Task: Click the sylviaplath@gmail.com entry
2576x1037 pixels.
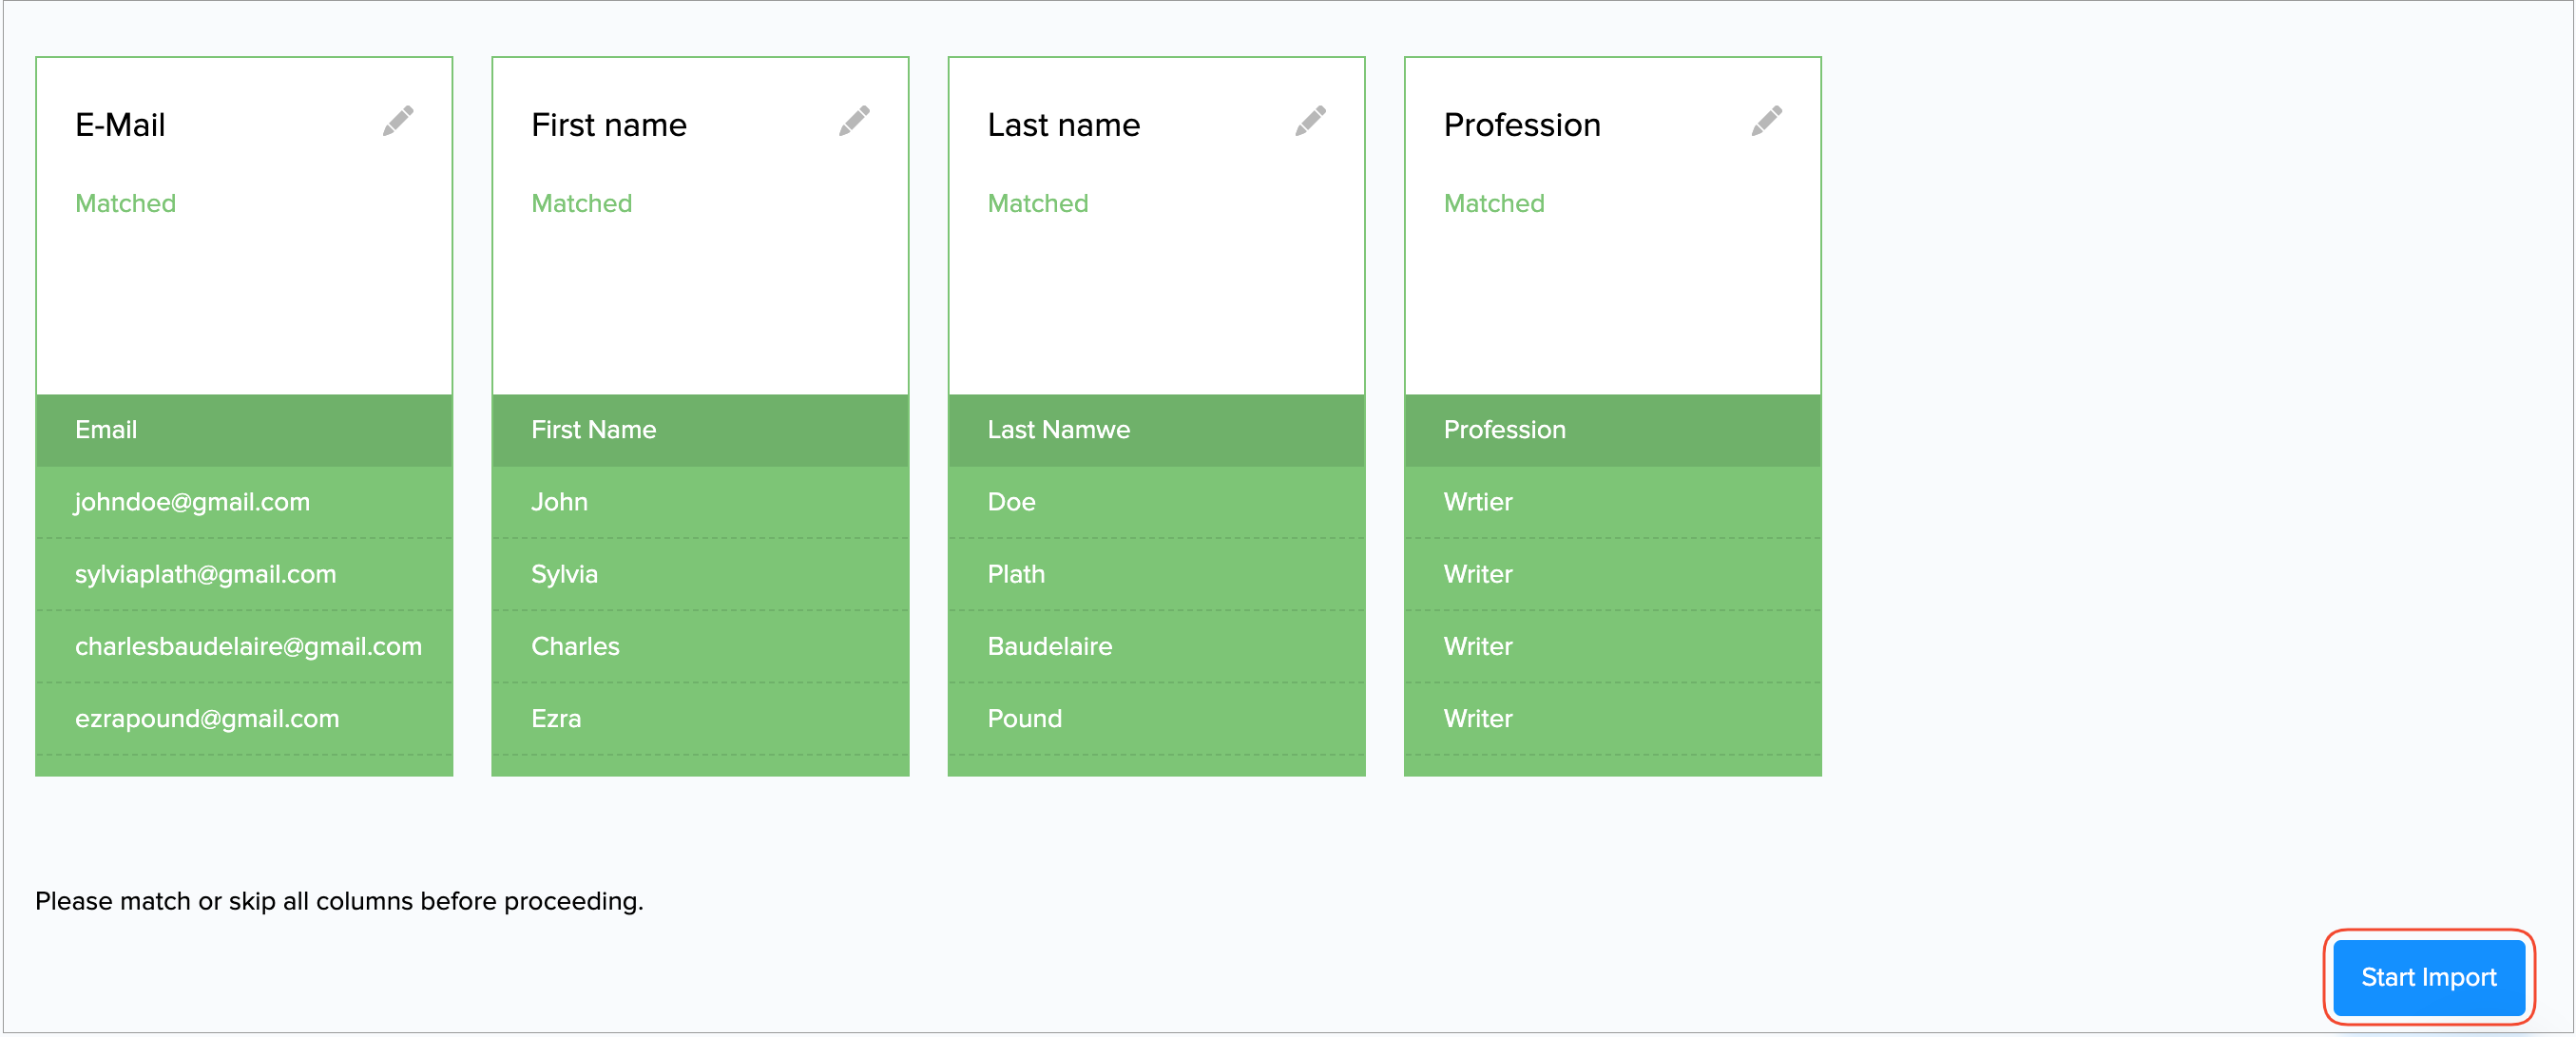Action: click(x=206, y=574)
